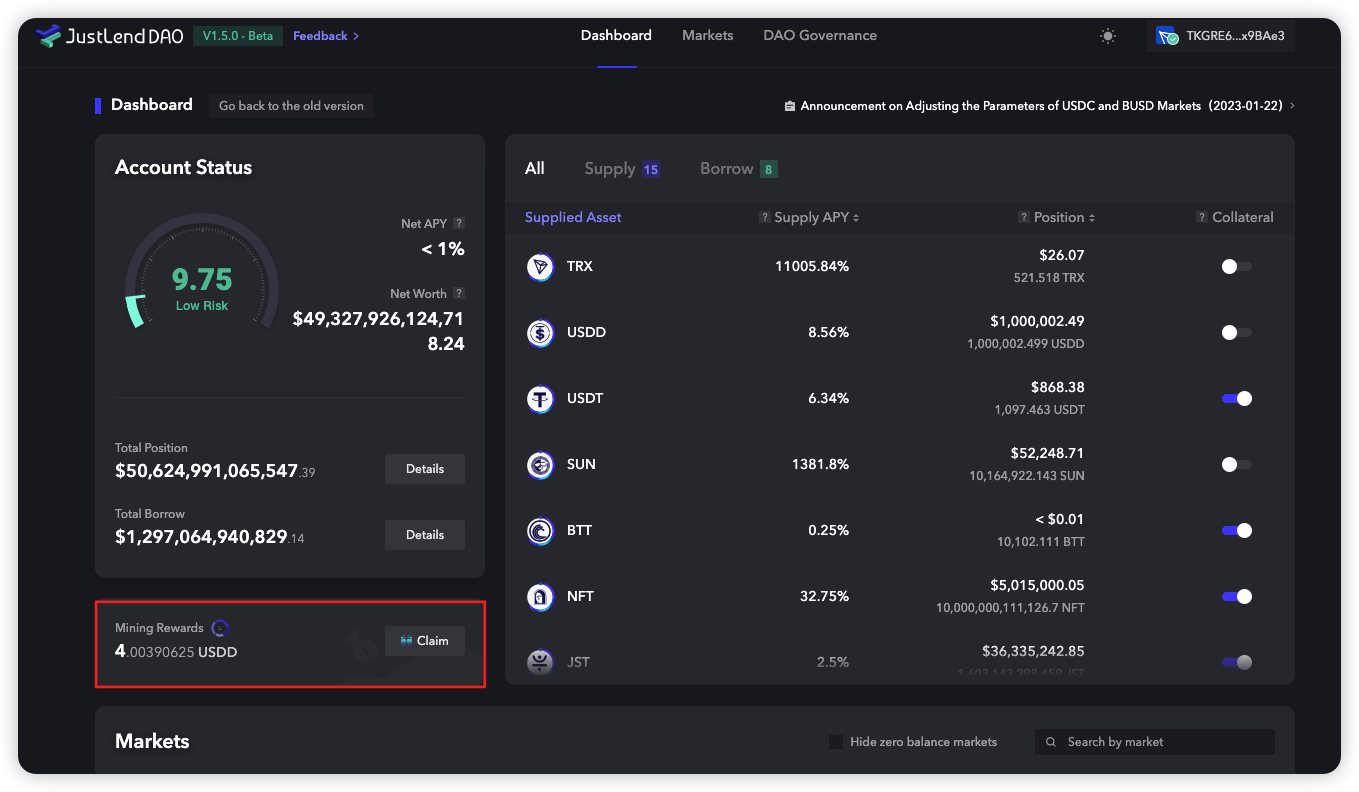
Task: Click the Net APY help question mark
Action: (459, 224)
